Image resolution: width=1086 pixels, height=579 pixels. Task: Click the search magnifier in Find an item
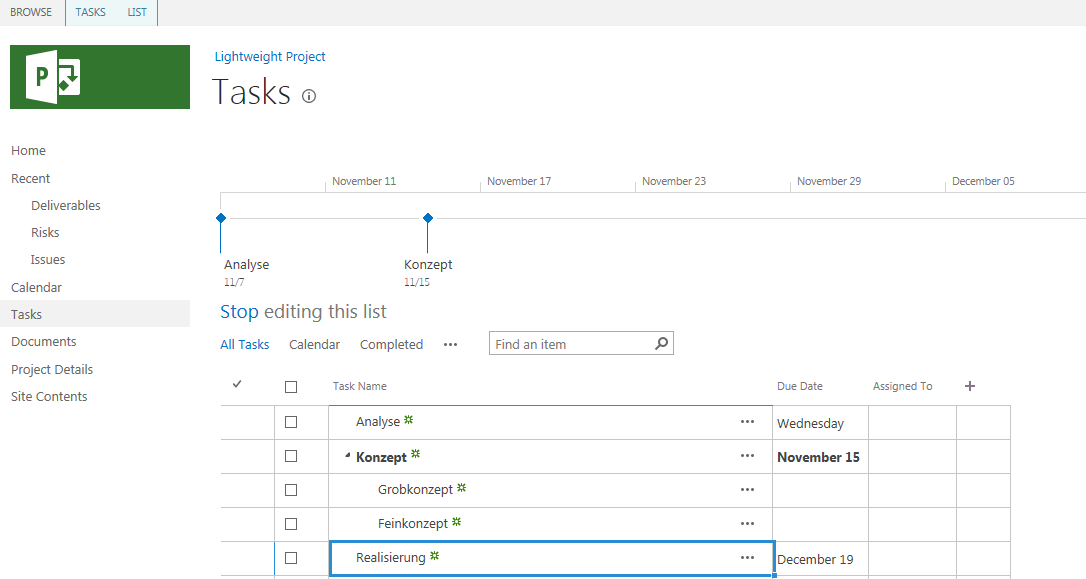[661, 344]
